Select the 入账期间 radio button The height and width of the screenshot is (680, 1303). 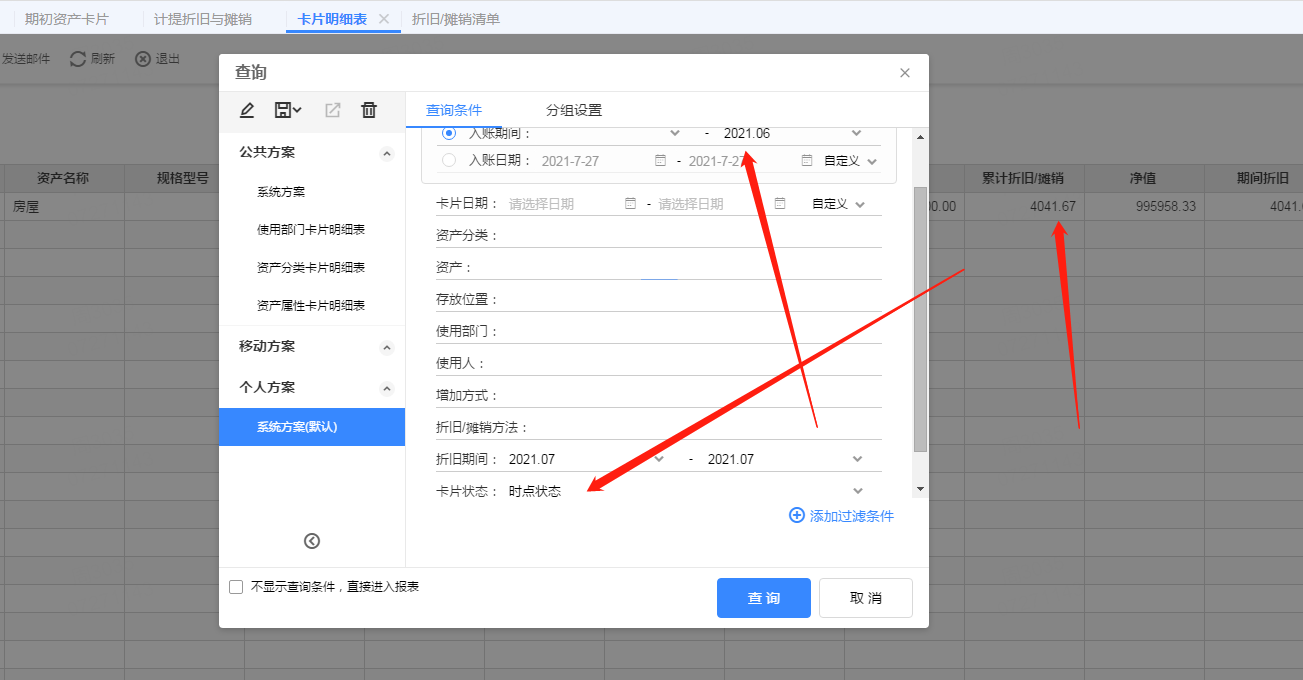coord(449,133)
